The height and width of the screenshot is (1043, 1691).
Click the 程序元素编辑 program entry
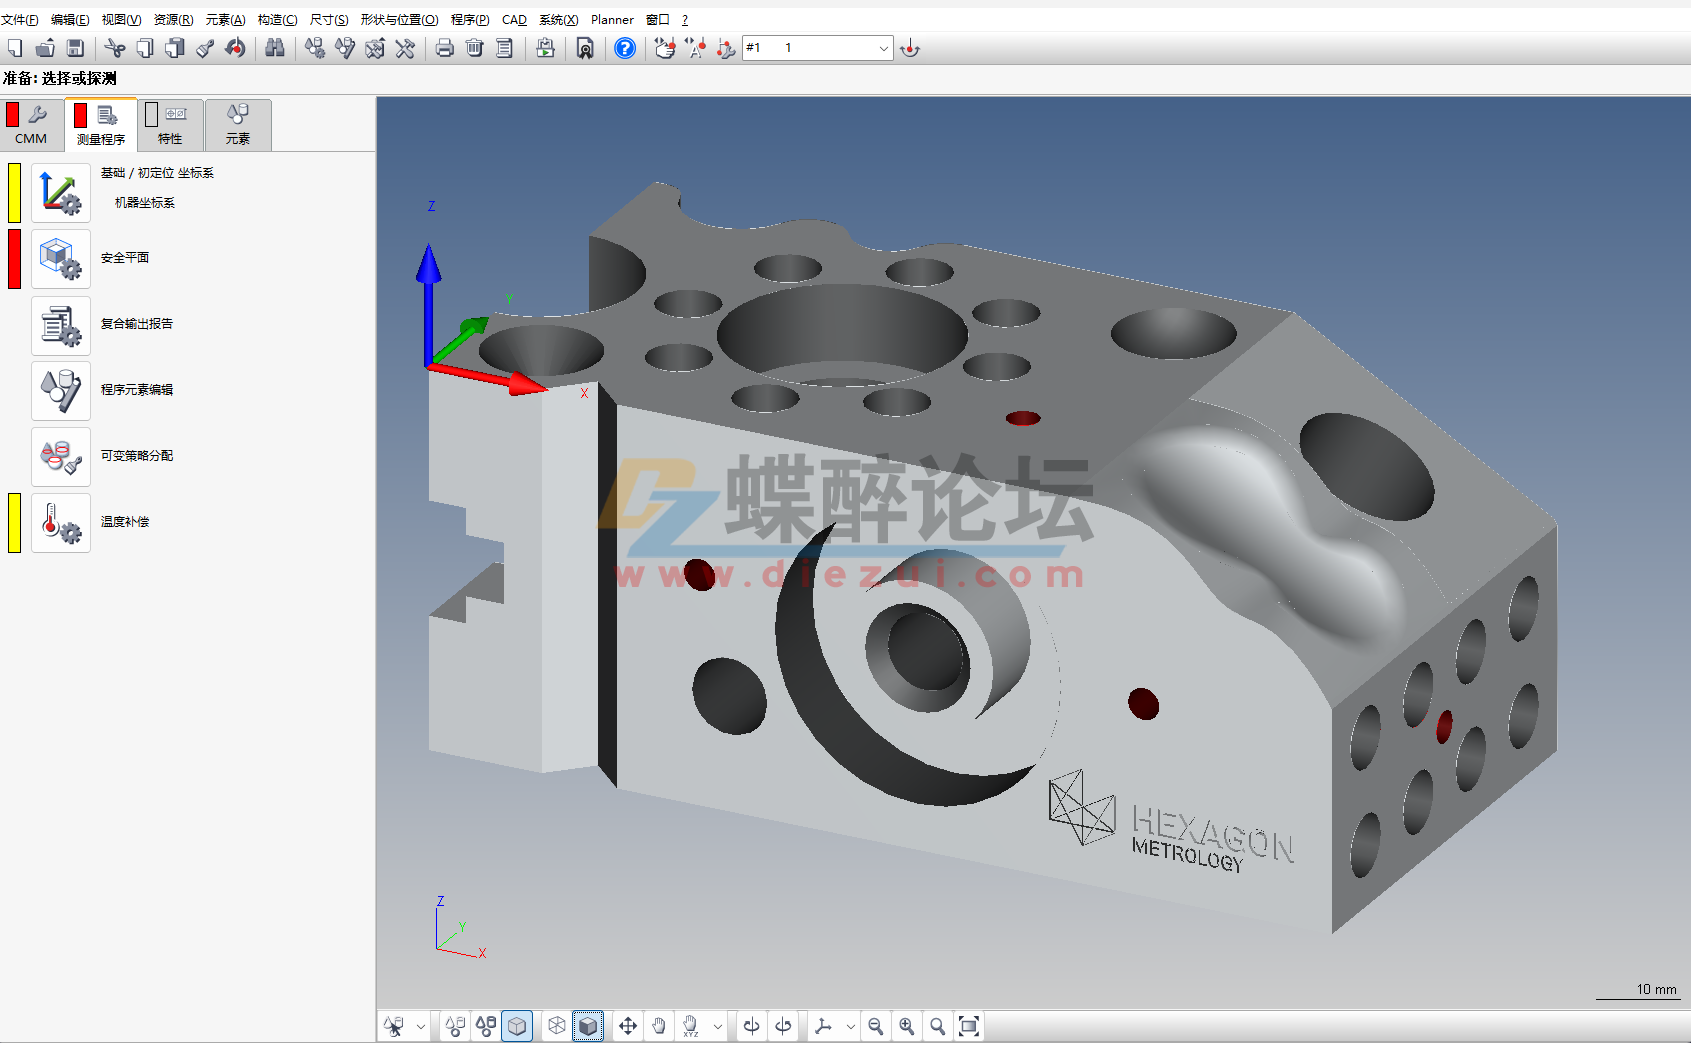(137, 390)
